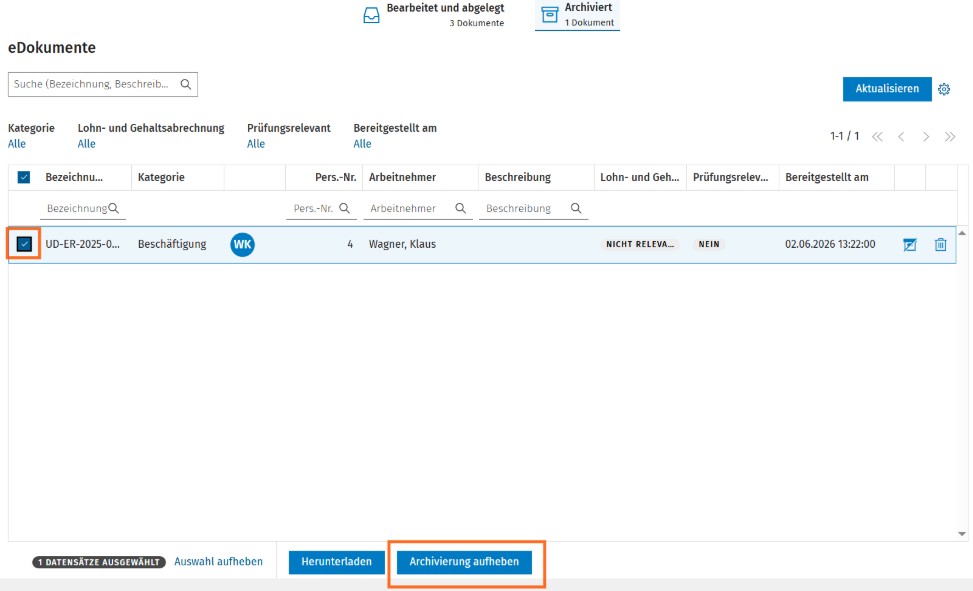Click the Aktualisieren button

point(887,89)
